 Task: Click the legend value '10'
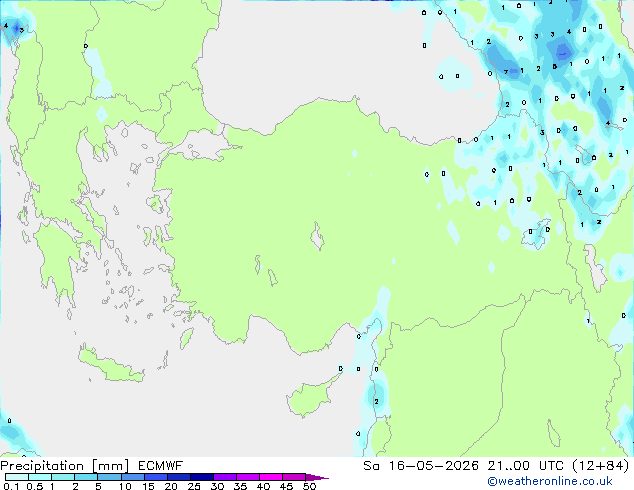click(x=125, y=486)
